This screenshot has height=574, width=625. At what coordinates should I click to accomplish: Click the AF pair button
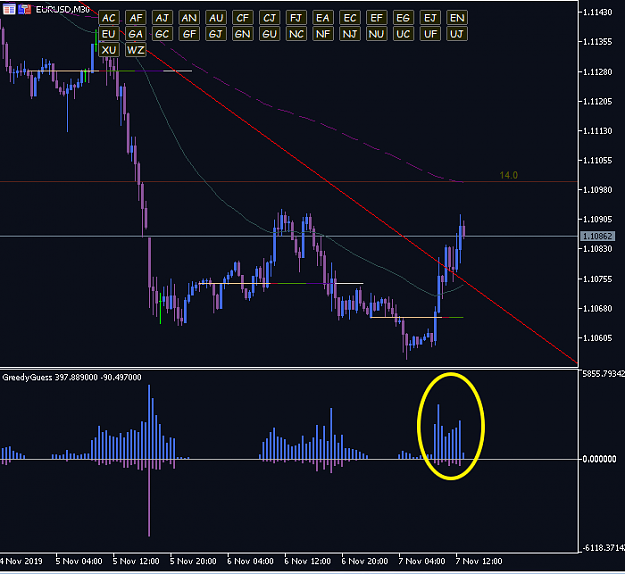pos(136,18)
